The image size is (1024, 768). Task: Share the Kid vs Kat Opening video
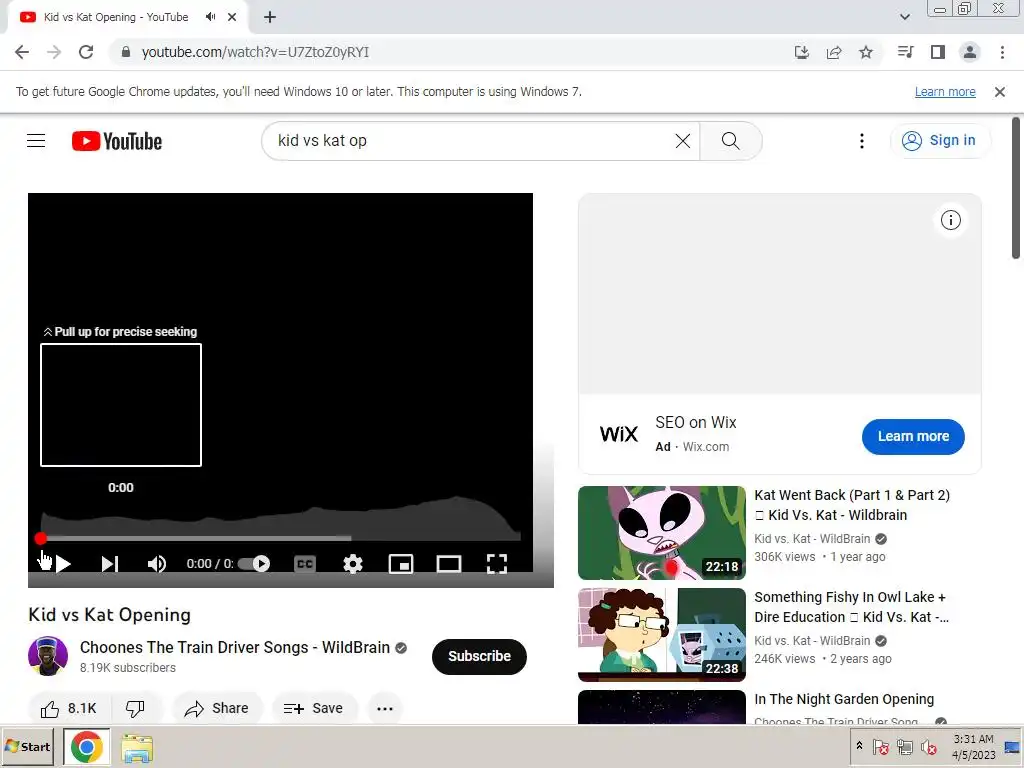pyautogui.click(x=217, y=709)
